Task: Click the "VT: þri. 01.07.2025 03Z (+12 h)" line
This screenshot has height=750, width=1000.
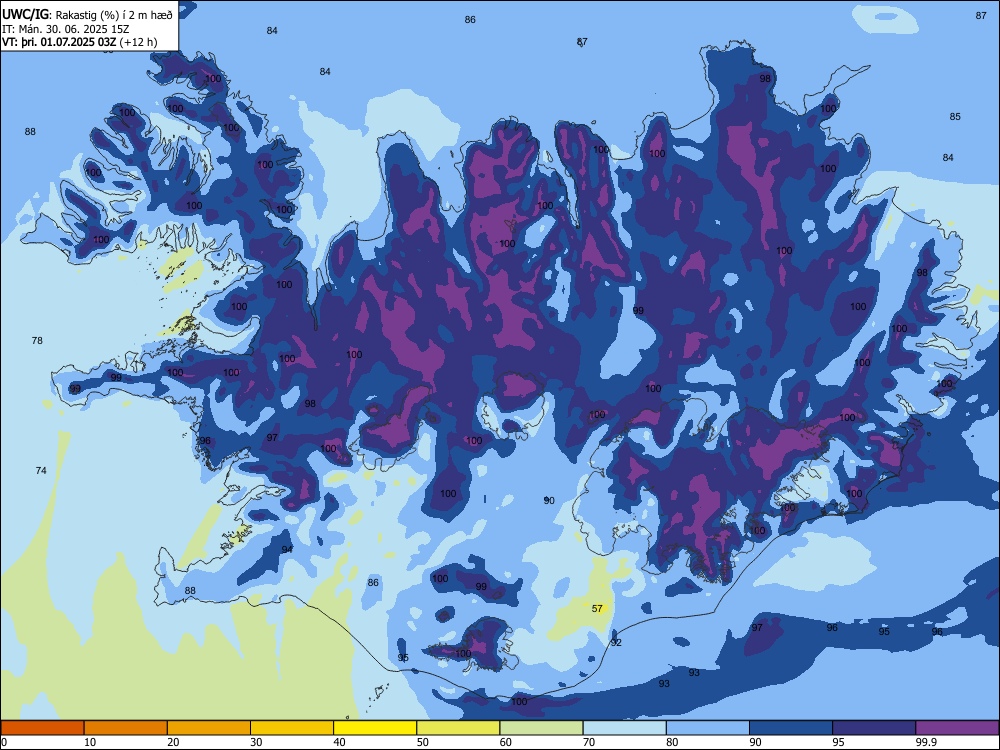Action: pos(80,42)
